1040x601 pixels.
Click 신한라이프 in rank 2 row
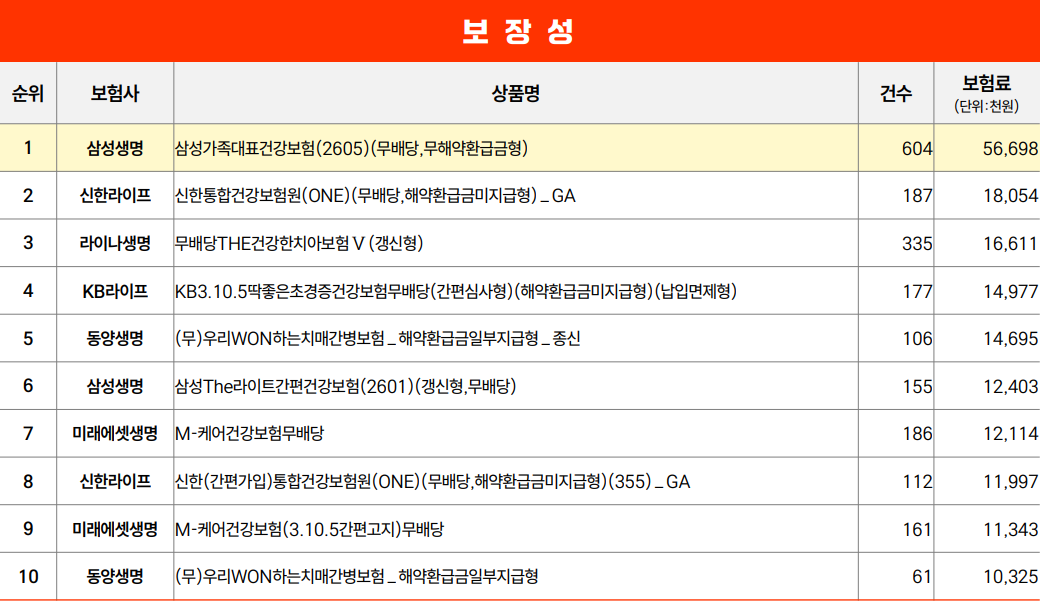pos(115,196)
